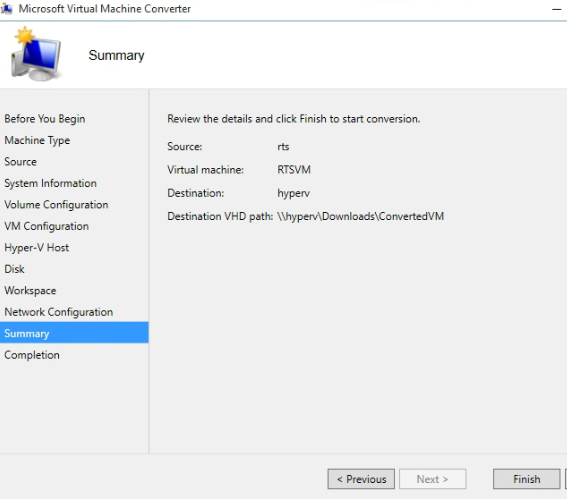The image size is (567, 499).
Task: Click the Destination: label
Action: [x=196, y=193]
